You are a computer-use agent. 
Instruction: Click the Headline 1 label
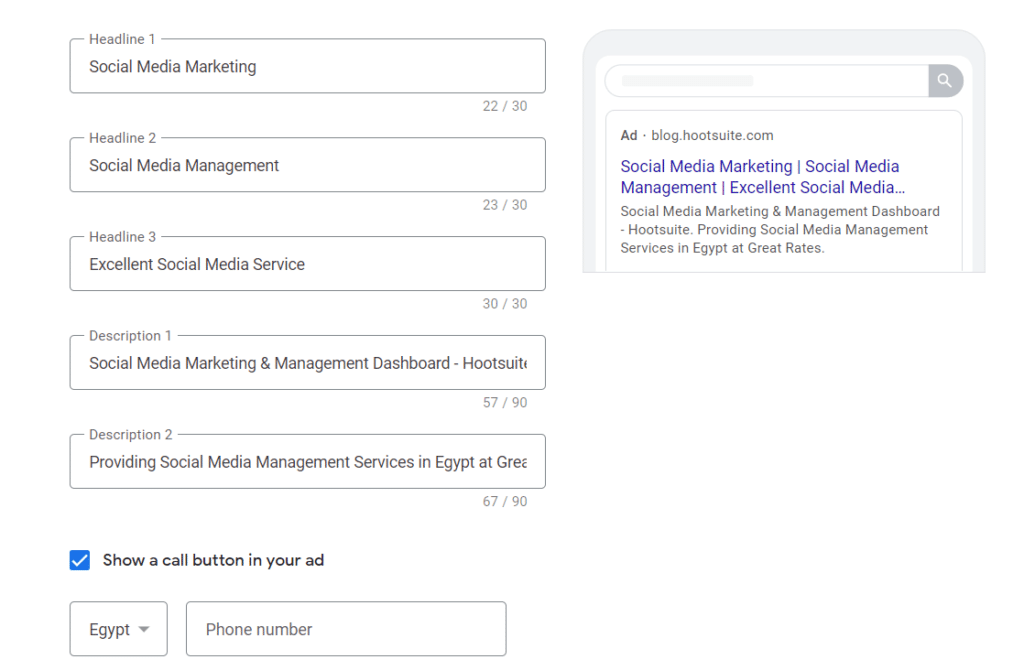pos(122,39)
